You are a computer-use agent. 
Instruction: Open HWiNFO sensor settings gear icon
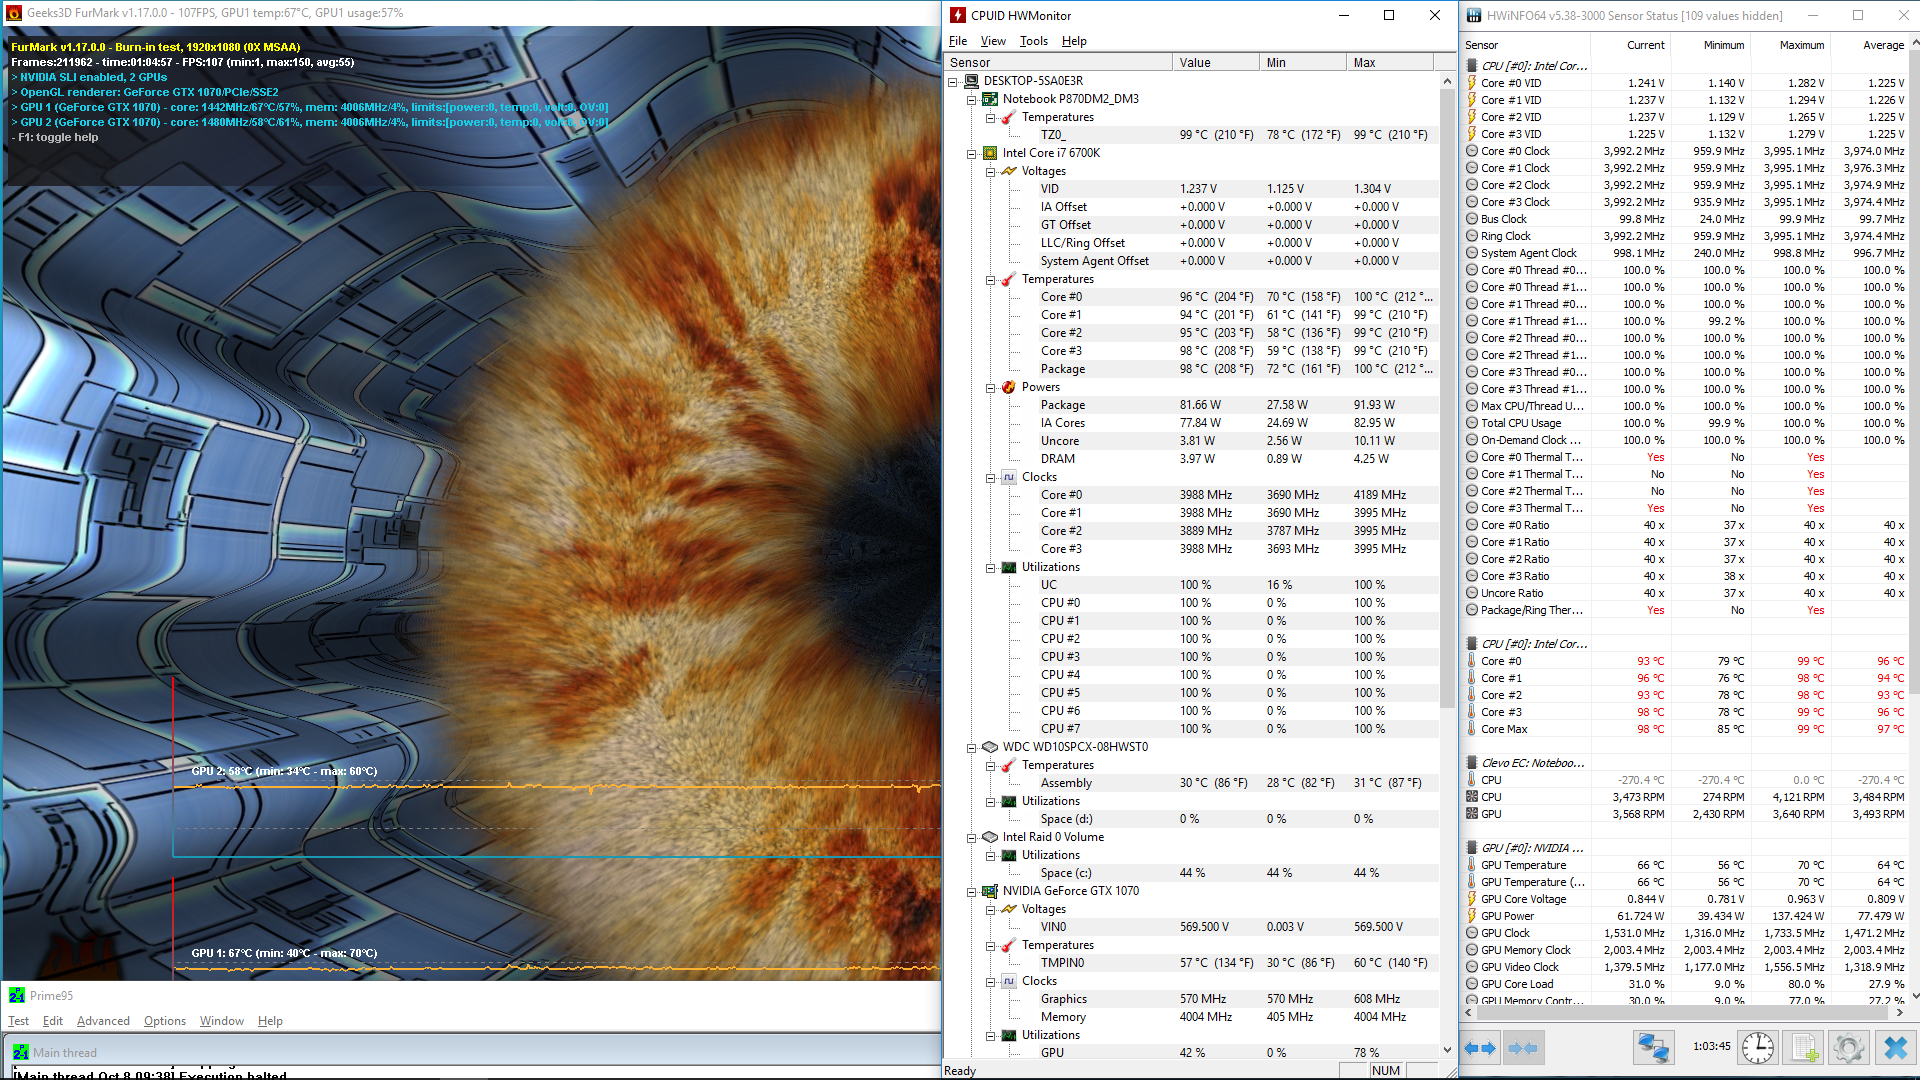click(x=1848, y=1047)
